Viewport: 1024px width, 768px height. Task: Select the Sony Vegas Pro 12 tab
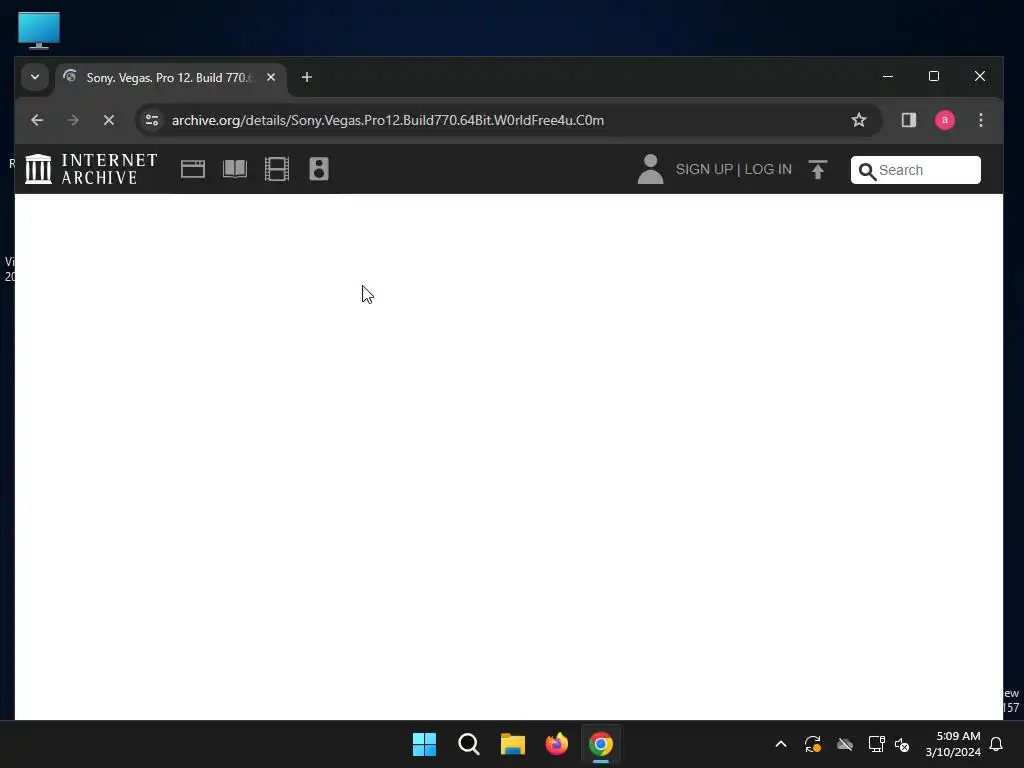click(170, 78)
